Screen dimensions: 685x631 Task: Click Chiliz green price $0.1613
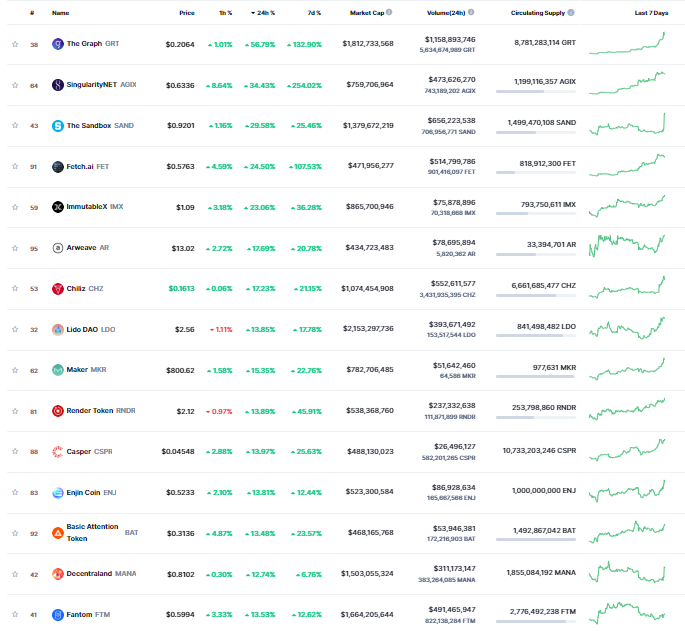[x=181, y=289]
